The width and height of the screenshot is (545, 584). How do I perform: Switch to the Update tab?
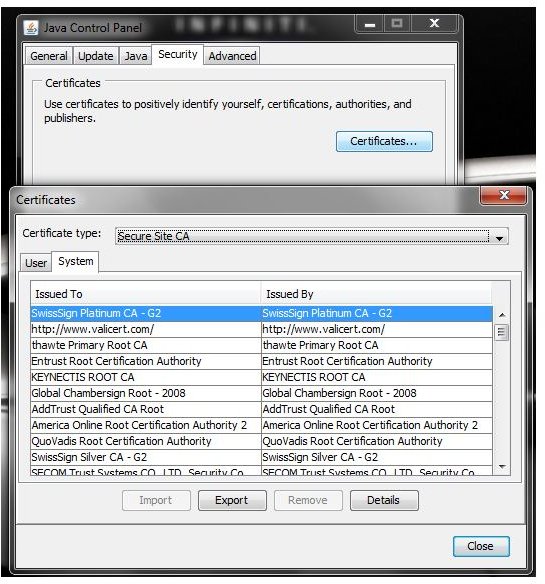tap(96, 56)
